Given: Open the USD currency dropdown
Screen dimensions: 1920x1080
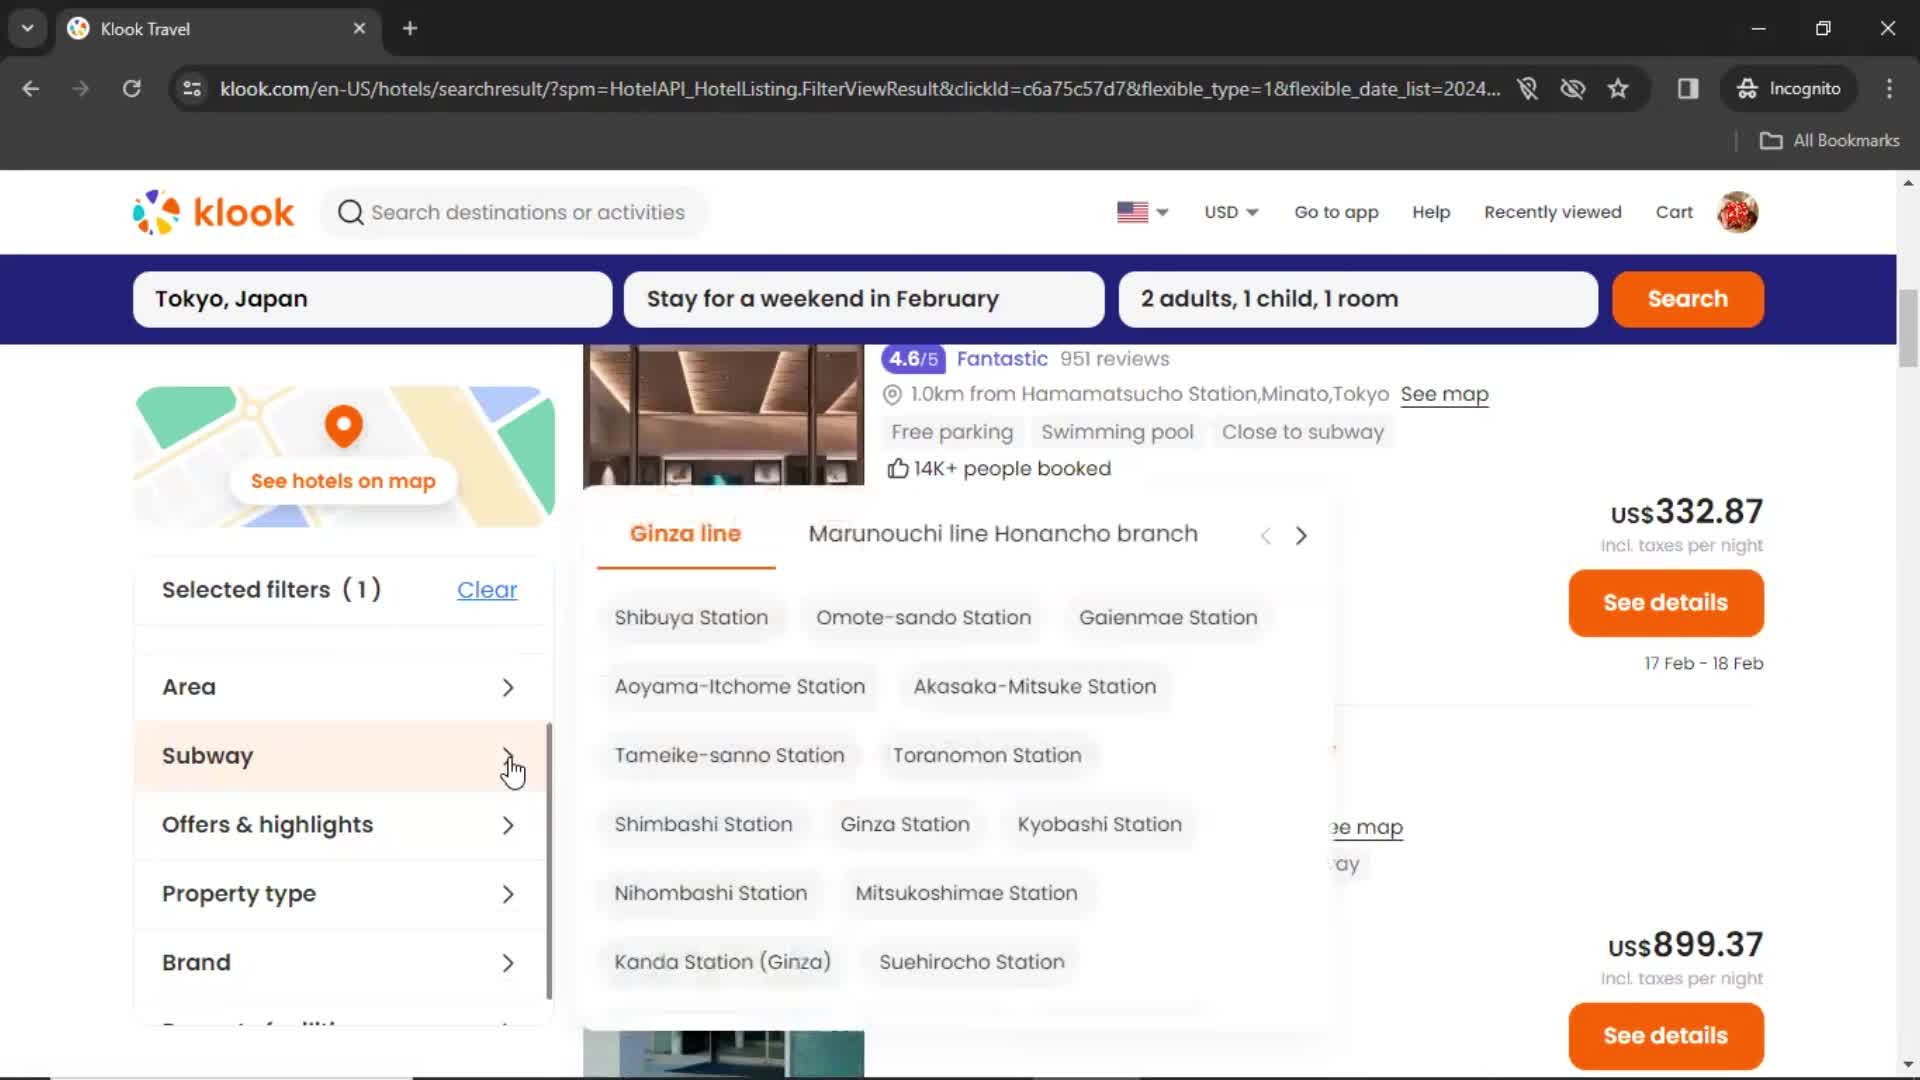Looking at the screenshot, I should pyautogui.click(x=1231, y=212).
